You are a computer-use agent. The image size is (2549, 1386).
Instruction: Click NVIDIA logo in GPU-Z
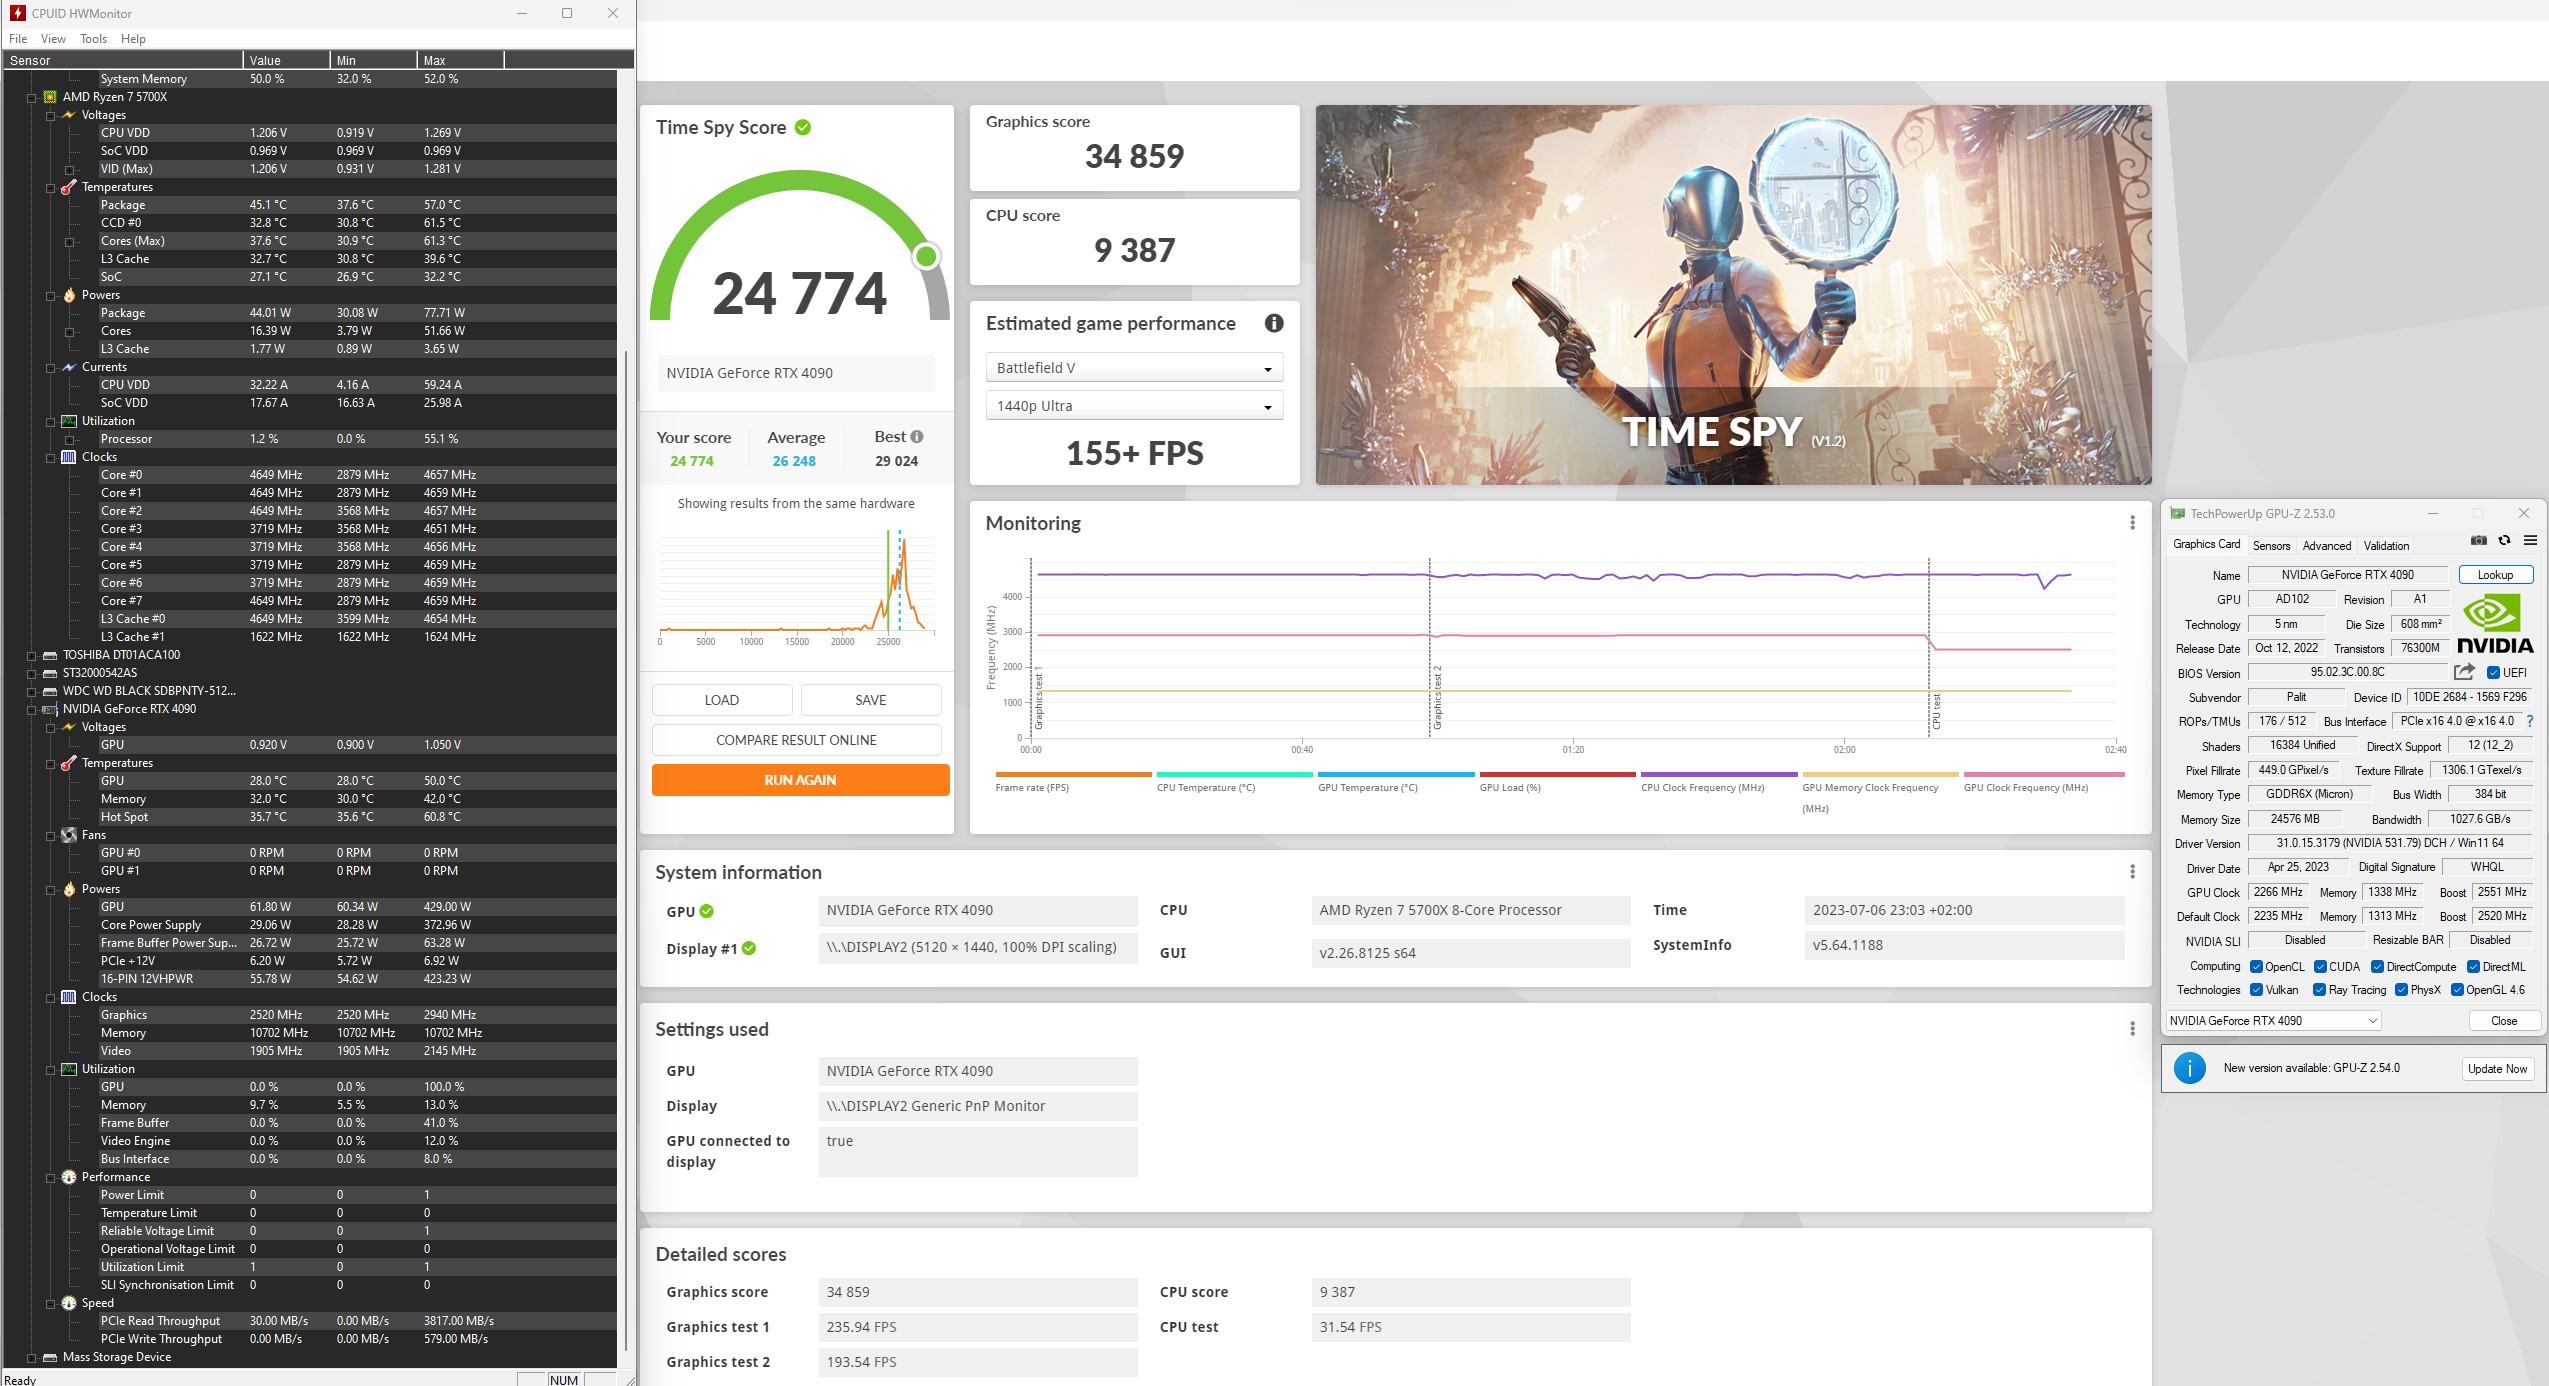2494,623
